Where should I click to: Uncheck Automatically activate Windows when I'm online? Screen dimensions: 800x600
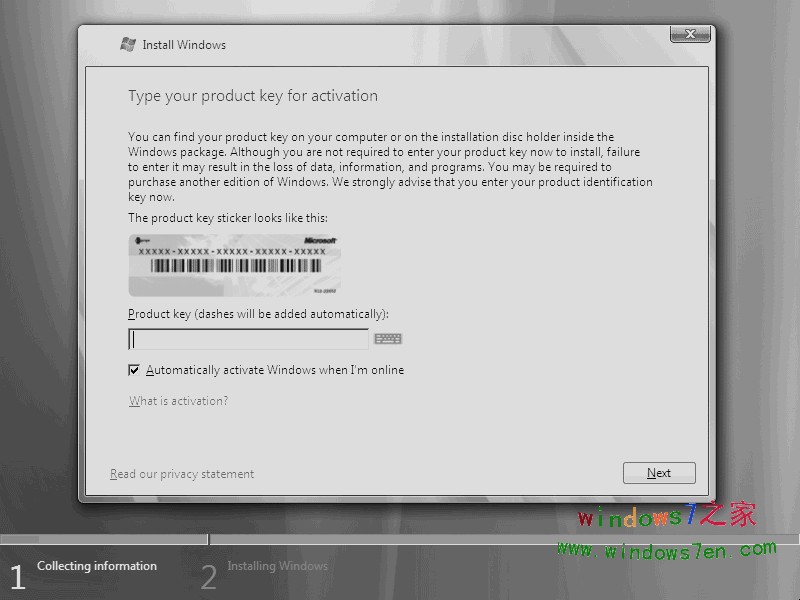(134, 370)
